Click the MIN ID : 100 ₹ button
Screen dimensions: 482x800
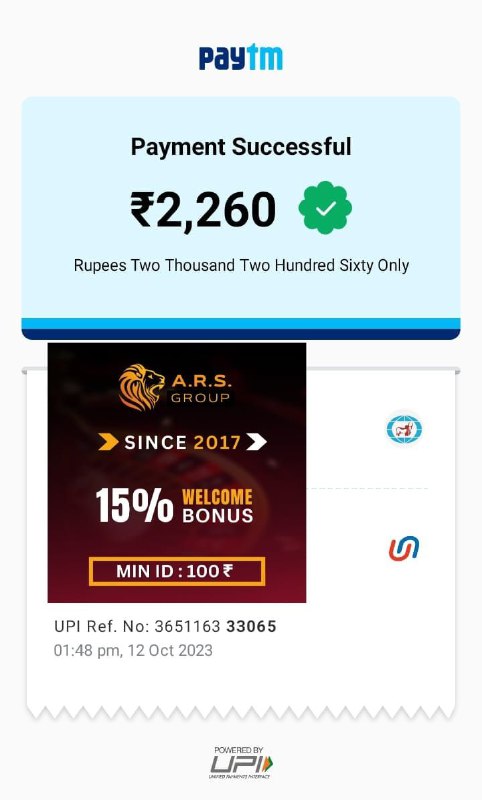pos(177,571)
